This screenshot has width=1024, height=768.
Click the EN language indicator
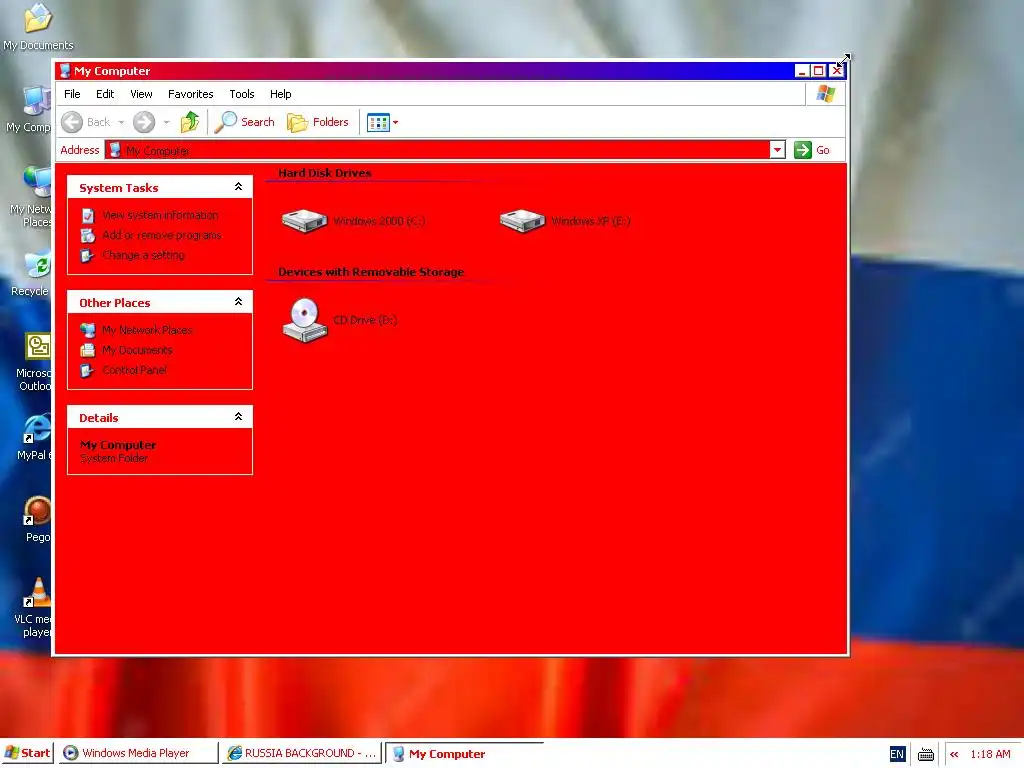point(897,754)
